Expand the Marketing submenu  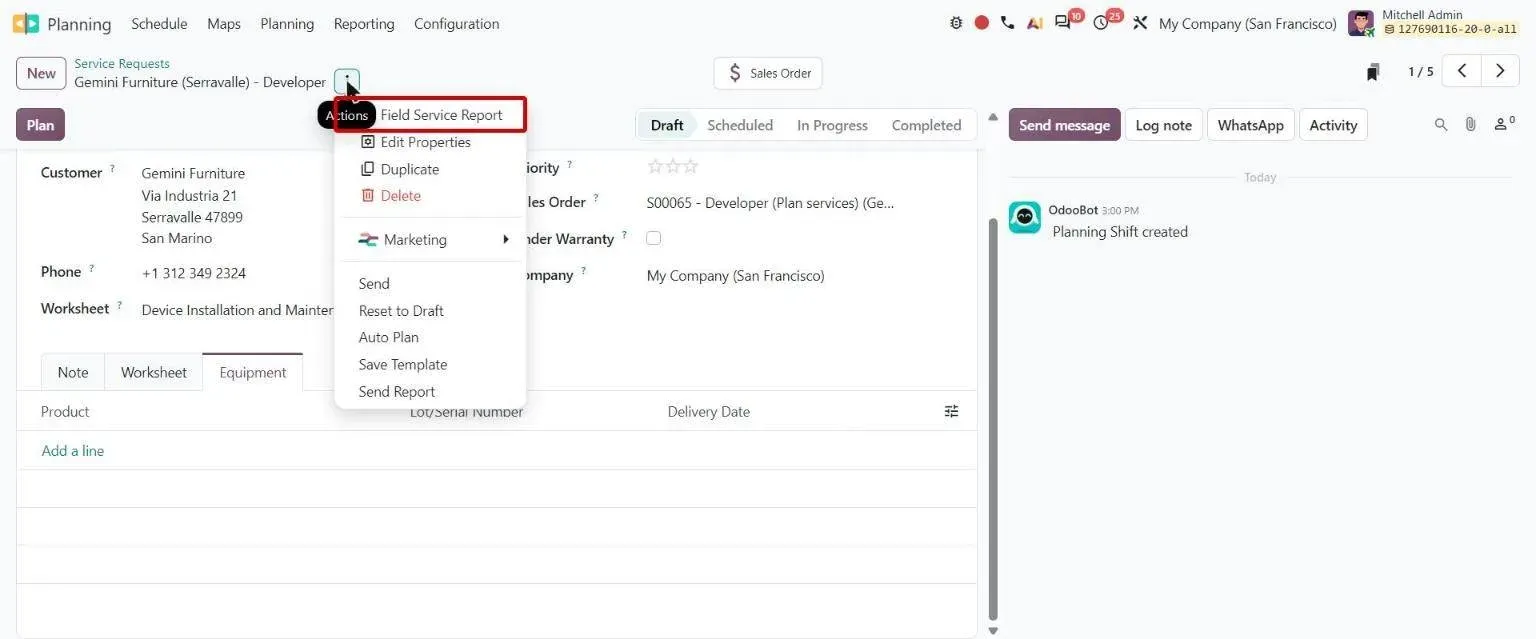[430, 240]
